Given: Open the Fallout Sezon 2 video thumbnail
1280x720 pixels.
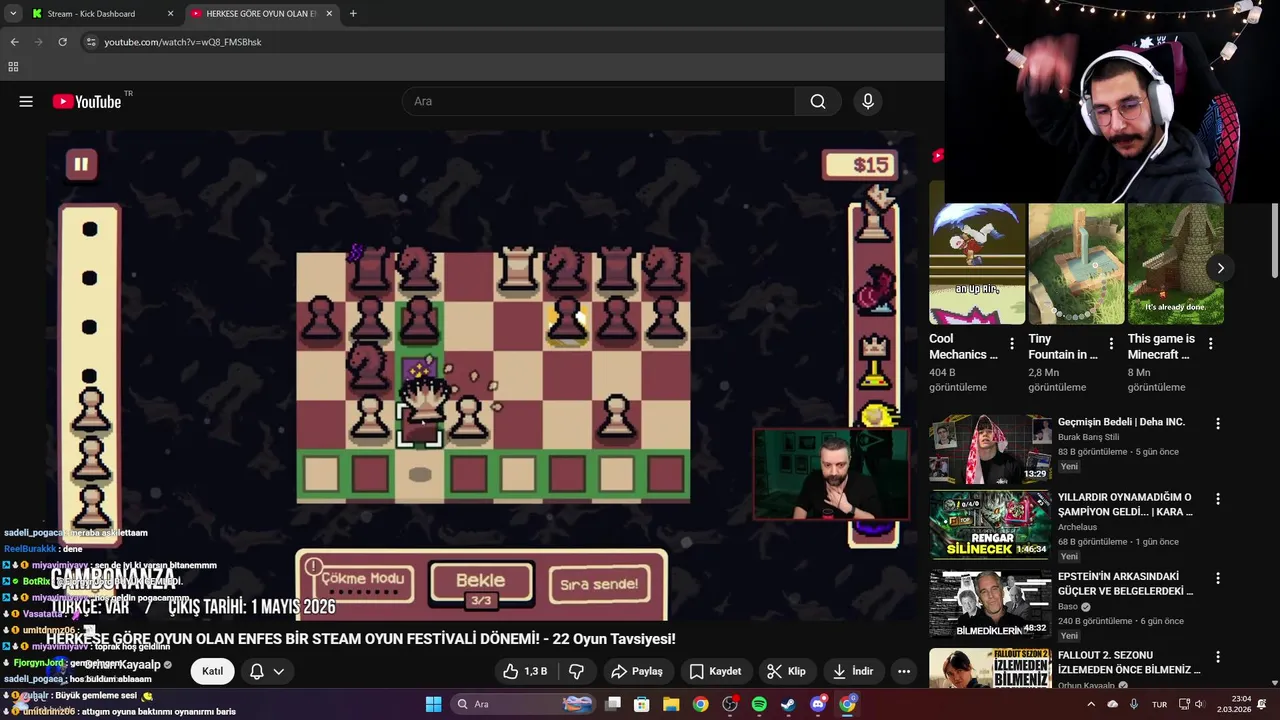Looking at the screenshot, I should 991,668.
